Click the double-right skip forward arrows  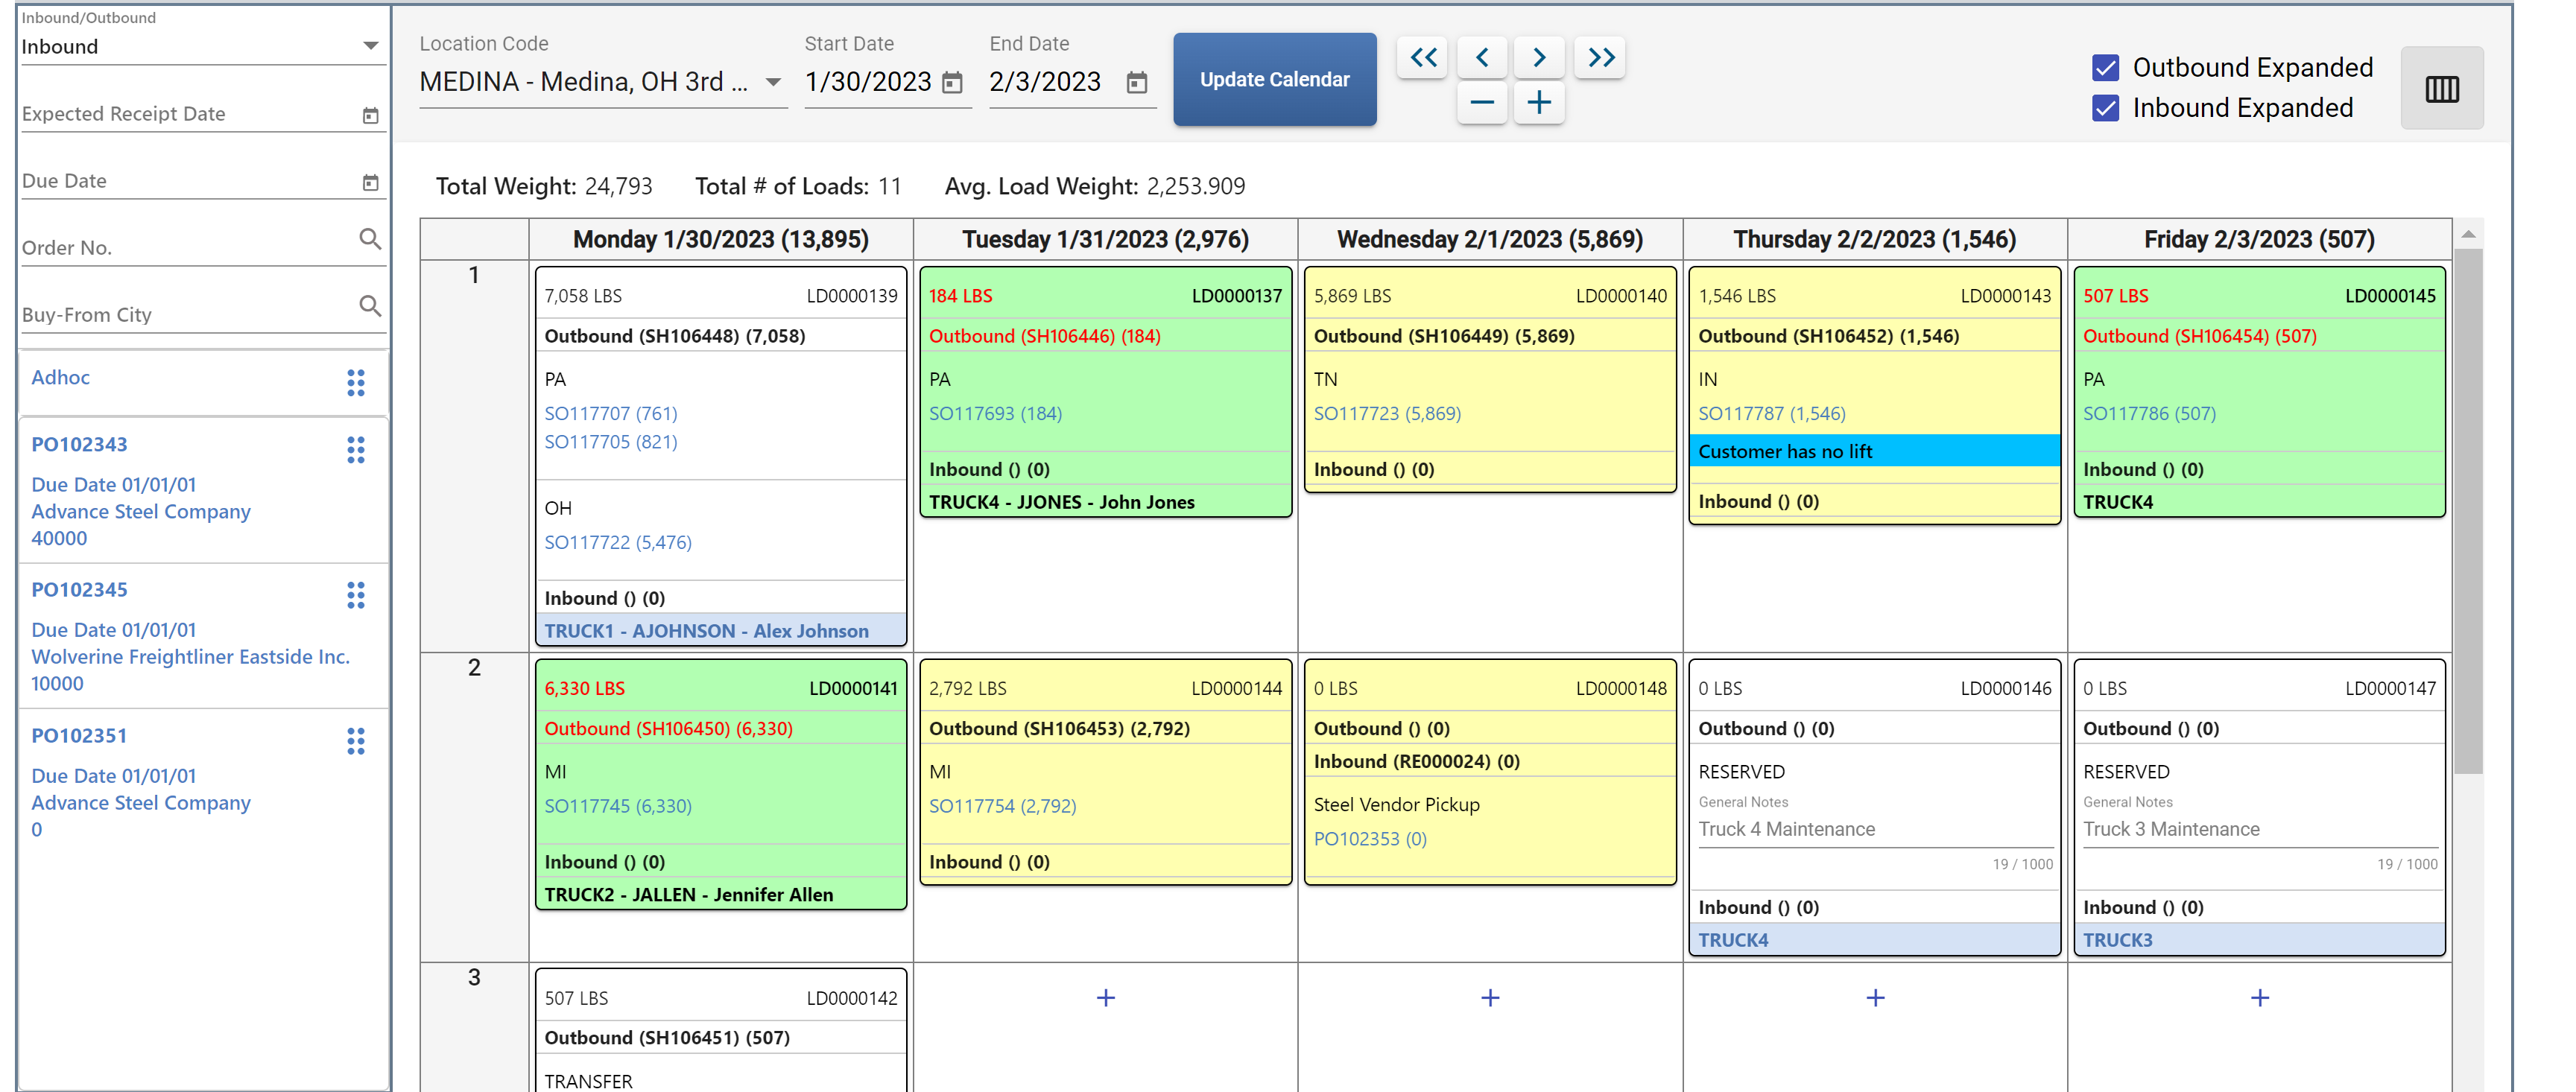pos(1599,57)
